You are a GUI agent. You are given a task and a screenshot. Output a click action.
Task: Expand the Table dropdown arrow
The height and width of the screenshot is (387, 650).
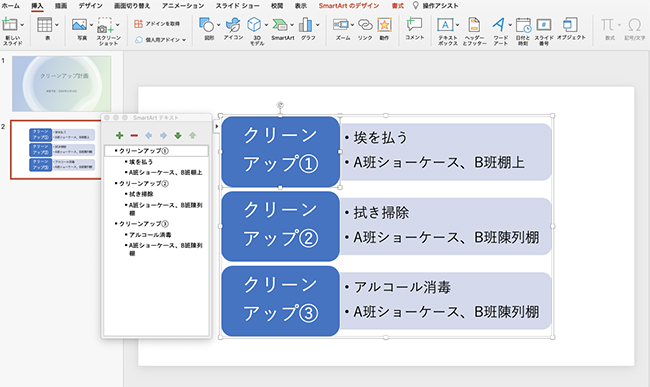click(x=57, y=25)
